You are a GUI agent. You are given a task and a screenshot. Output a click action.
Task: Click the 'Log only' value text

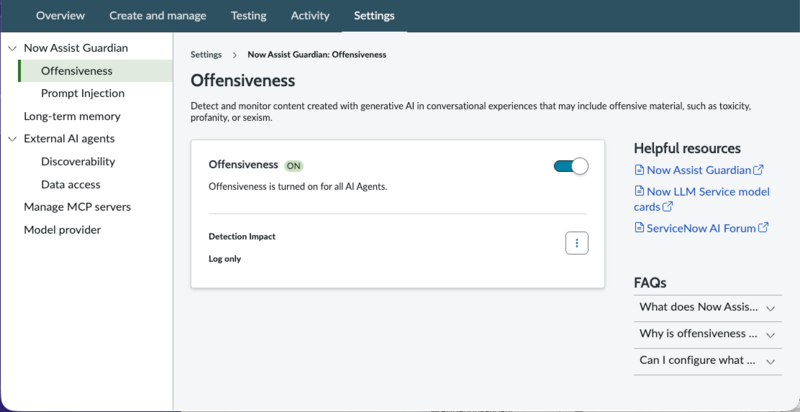coord(224,259)
